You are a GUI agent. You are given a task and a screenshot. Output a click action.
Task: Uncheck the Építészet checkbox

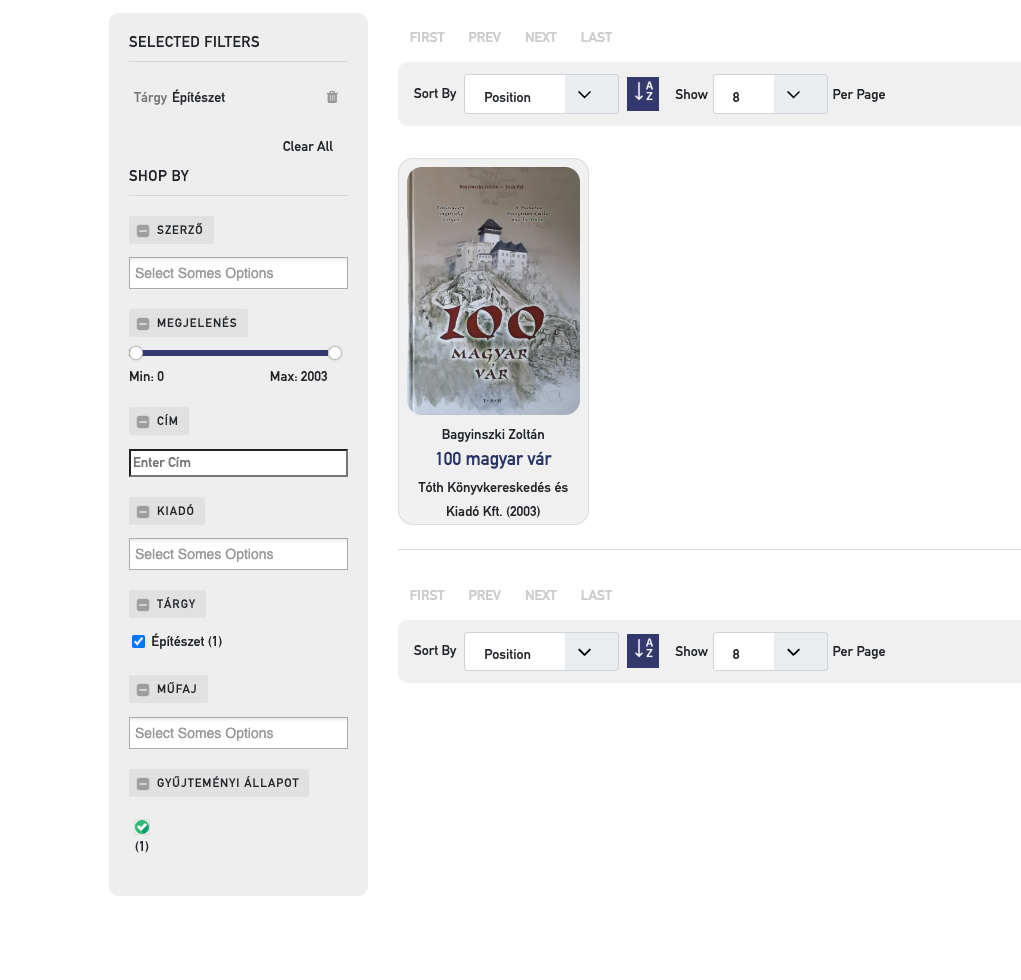coord(139,642)
